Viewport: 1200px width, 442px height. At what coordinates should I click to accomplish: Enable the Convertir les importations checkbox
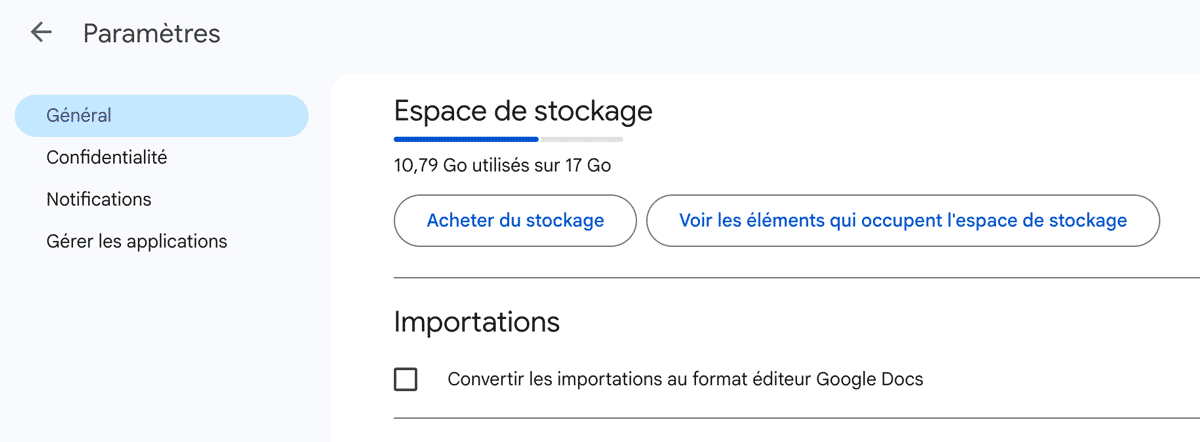point(406,380)
